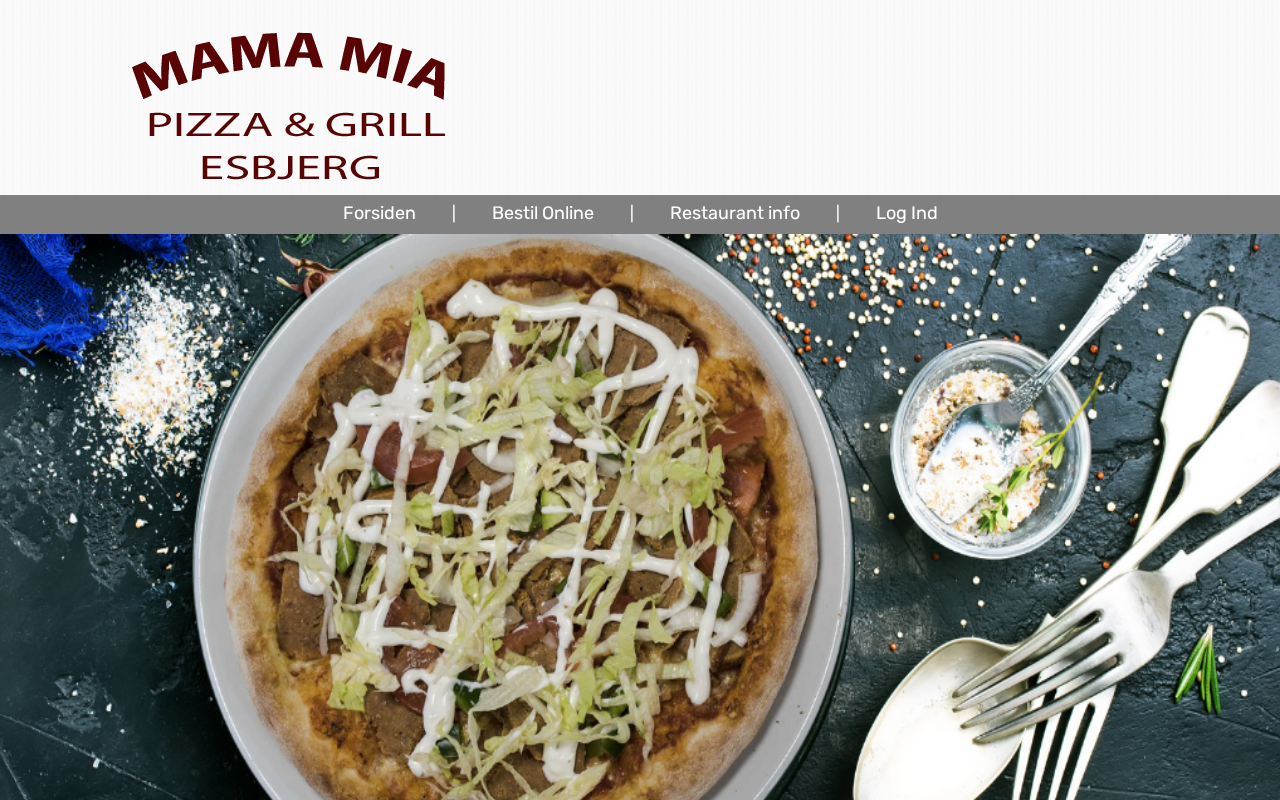Click the Log Ind link
This screenshot has height=800, width=1280.
(907, 213)
